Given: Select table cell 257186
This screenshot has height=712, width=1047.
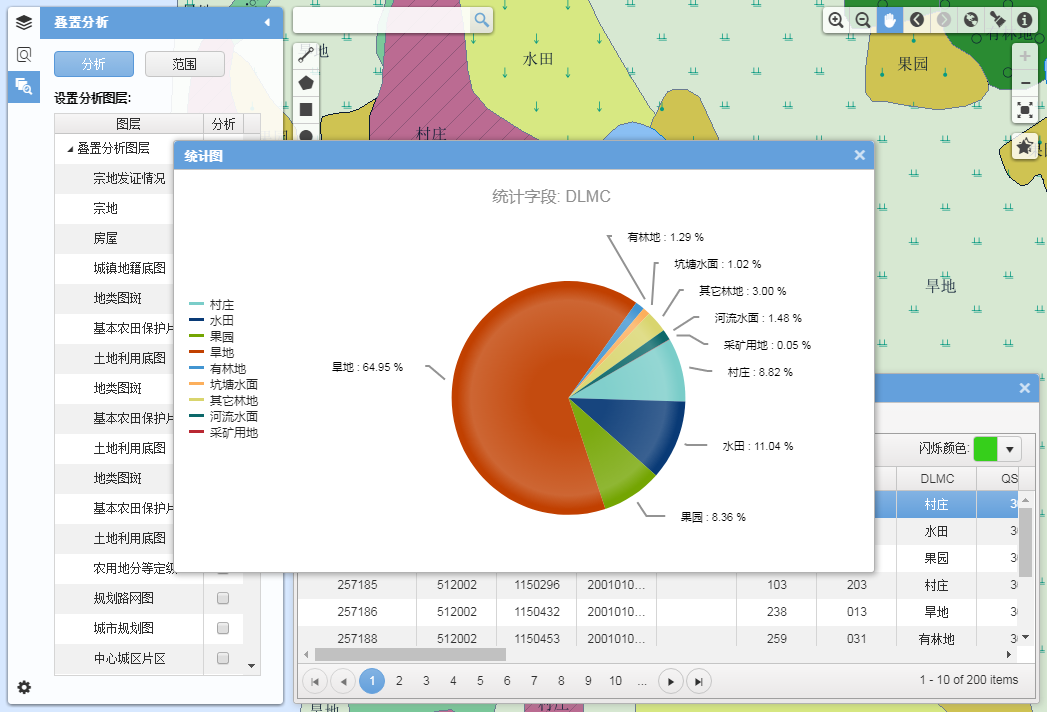Looking at the screenshot, I should 357,612.
